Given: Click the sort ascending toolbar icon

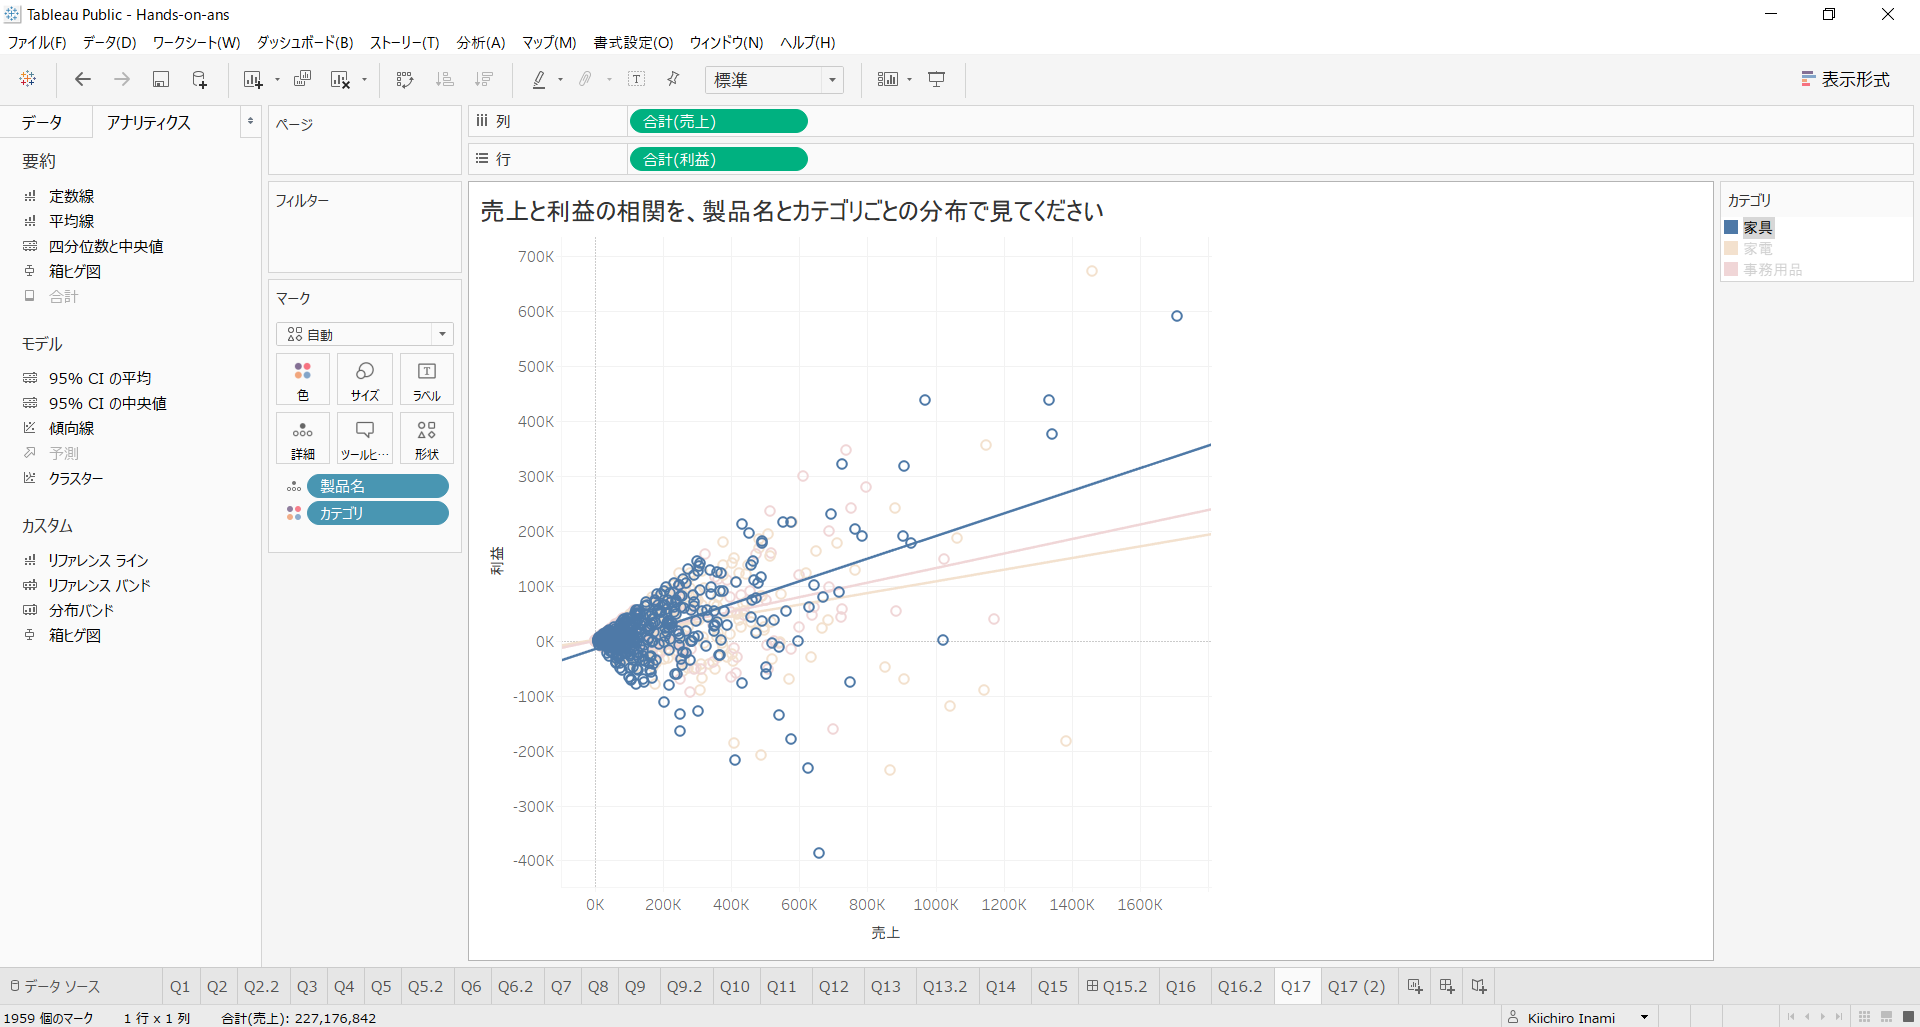Looking at the screenshot, I should click(445, 79).
